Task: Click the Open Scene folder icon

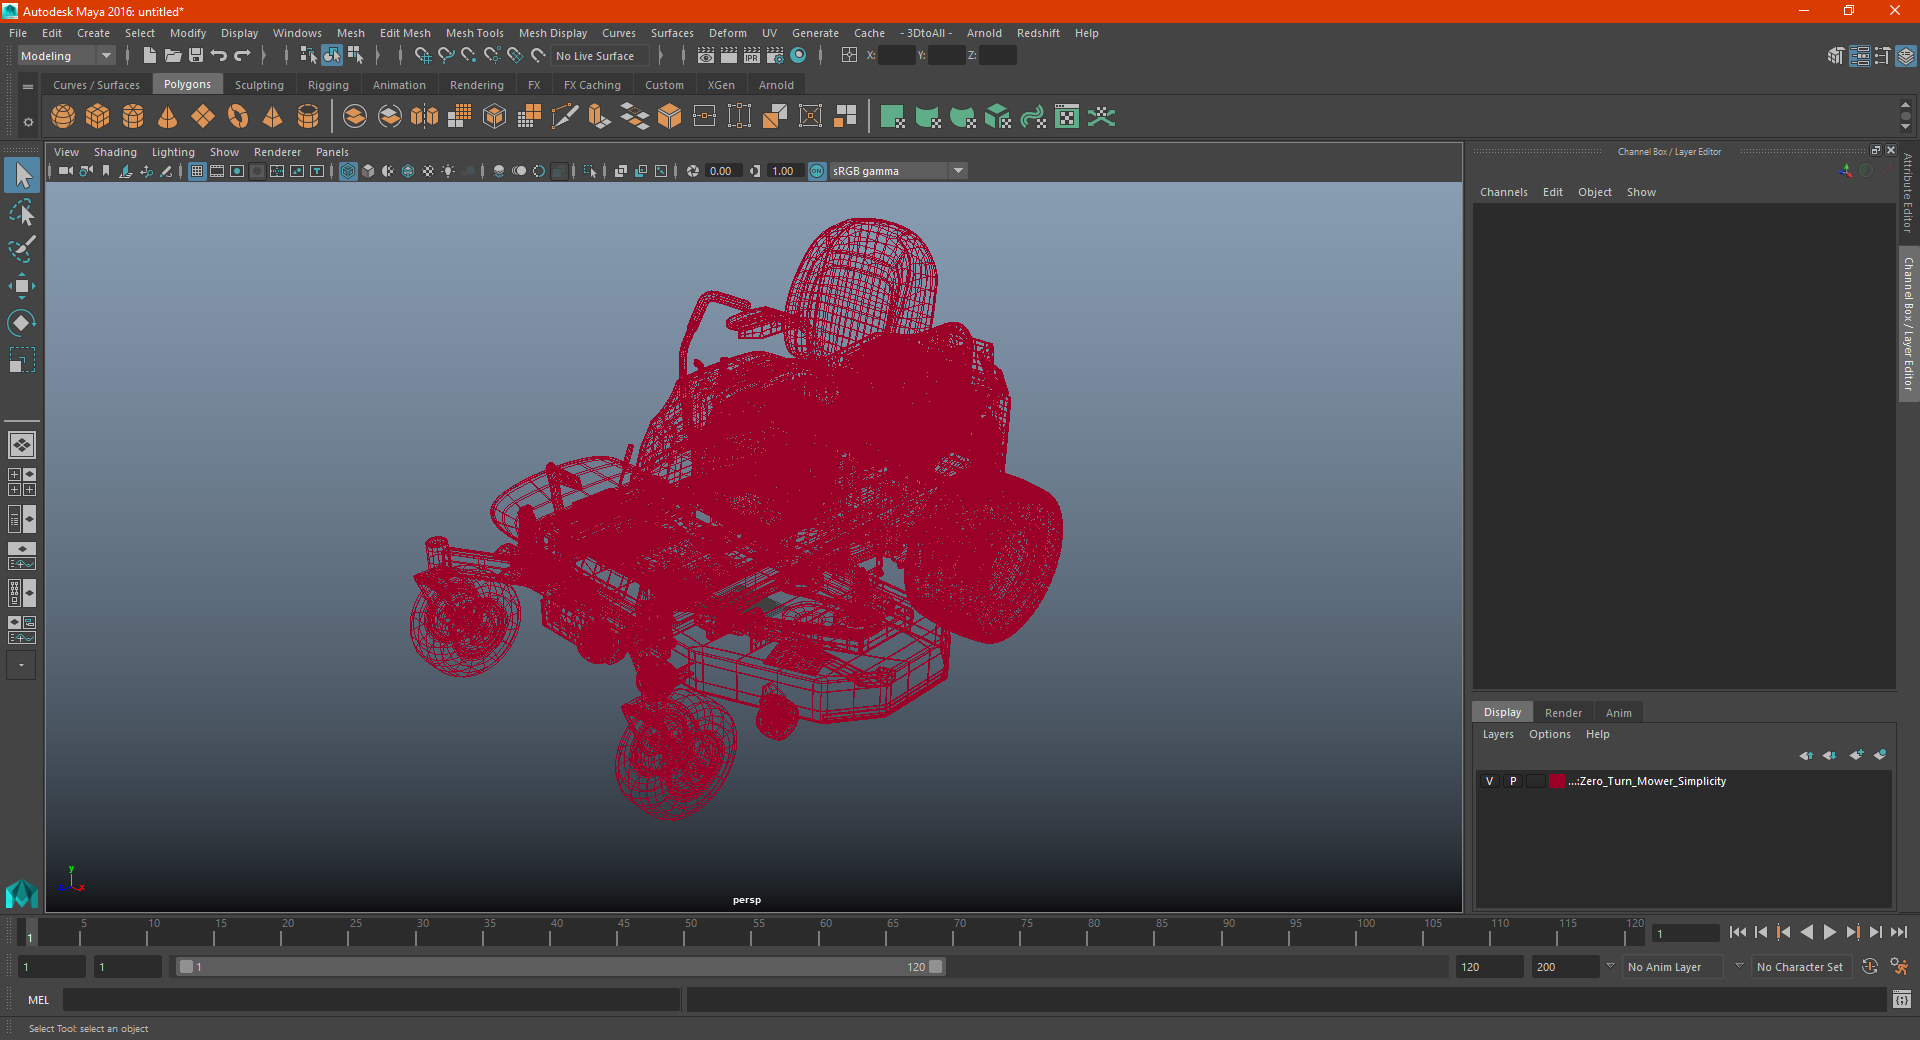Action: 173,56
